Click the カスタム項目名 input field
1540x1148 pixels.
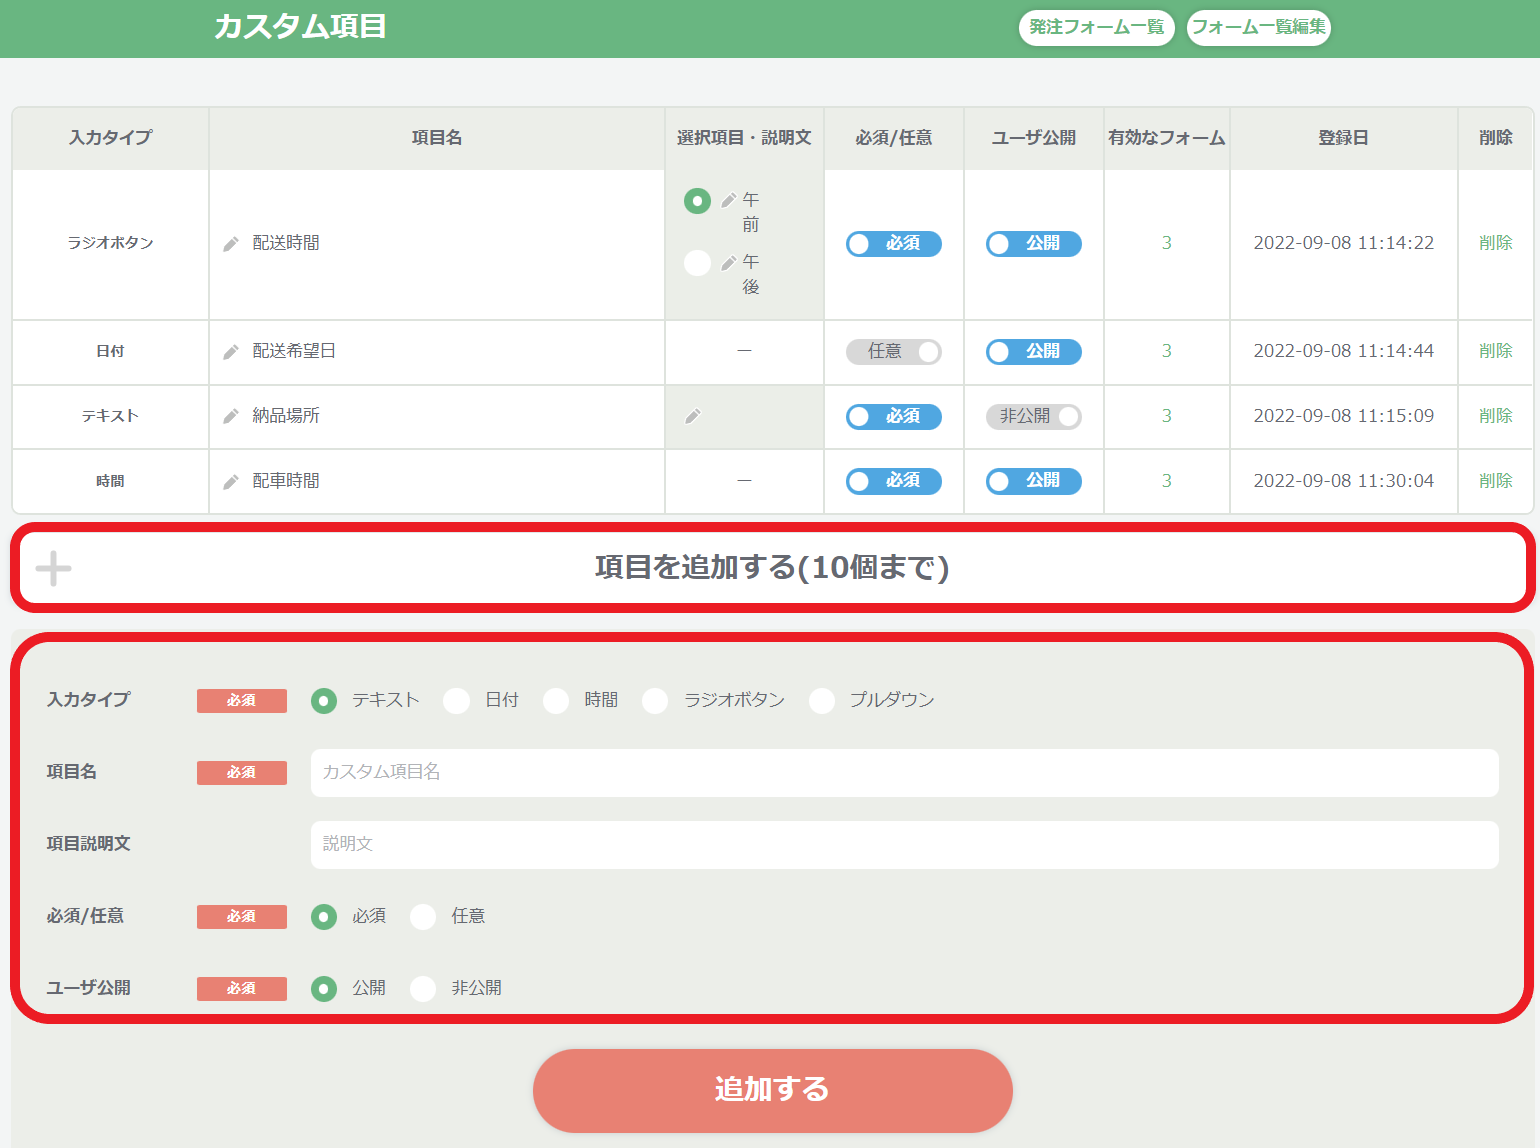(905, 773)
